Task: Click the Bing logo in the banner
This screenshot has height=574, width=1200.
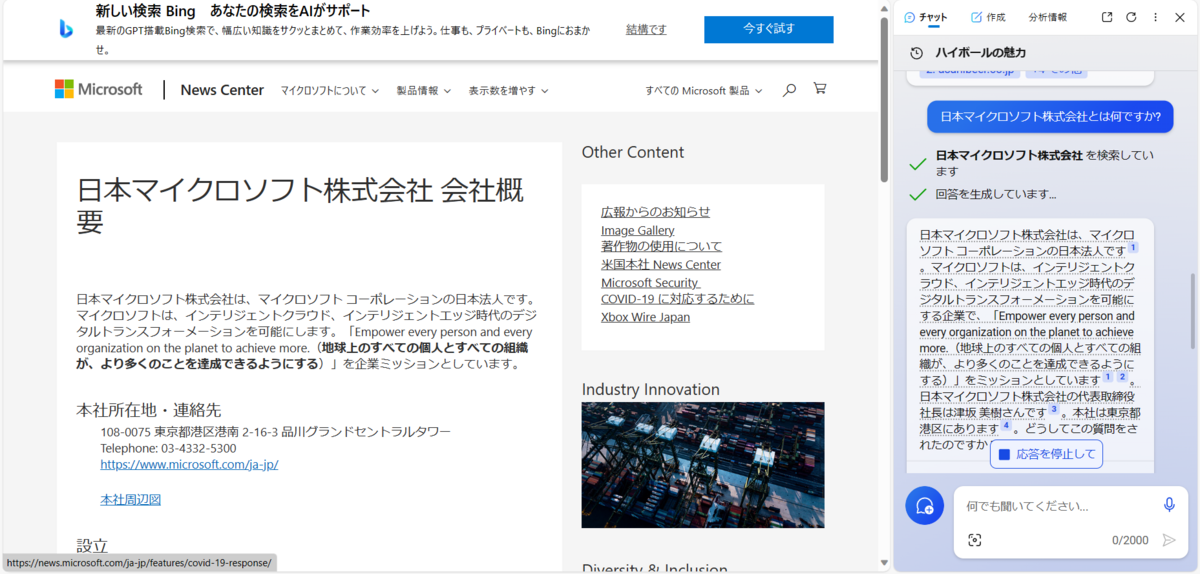Action: coord(66,29)
